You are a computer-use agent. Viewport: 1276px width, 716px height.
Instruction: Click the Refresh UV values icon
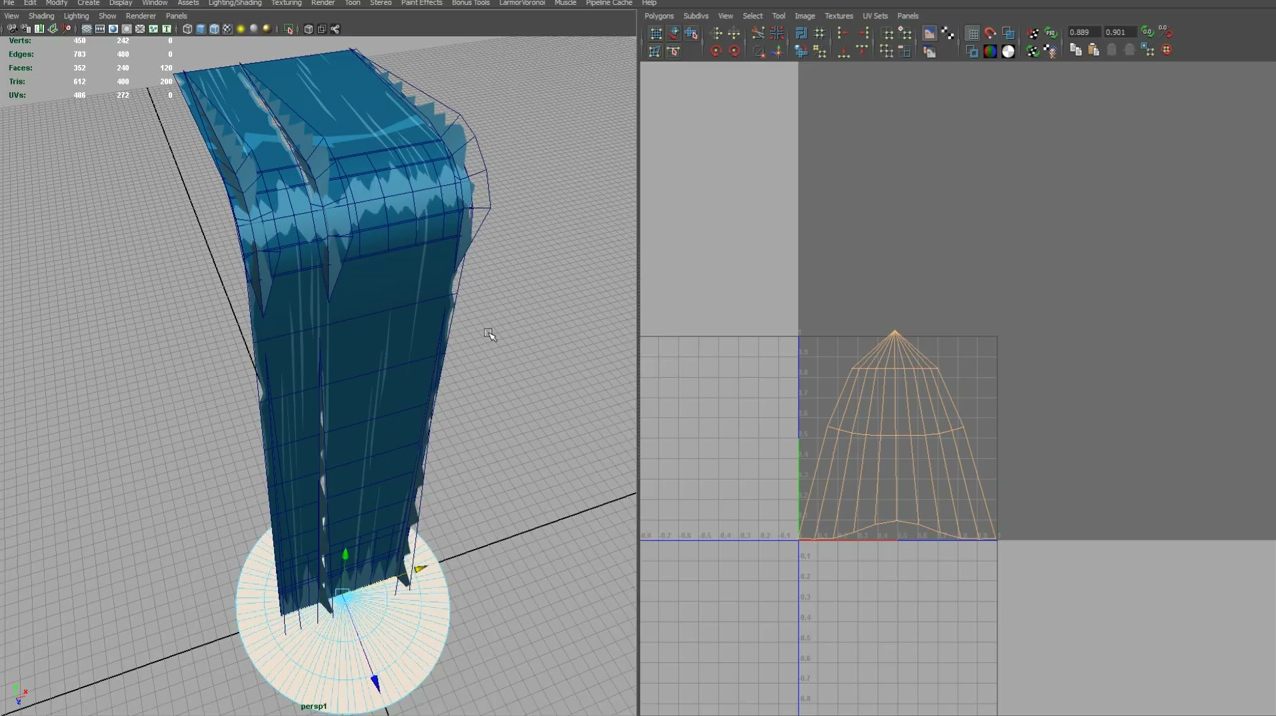pyautogui.click(x=1147, y=32)
